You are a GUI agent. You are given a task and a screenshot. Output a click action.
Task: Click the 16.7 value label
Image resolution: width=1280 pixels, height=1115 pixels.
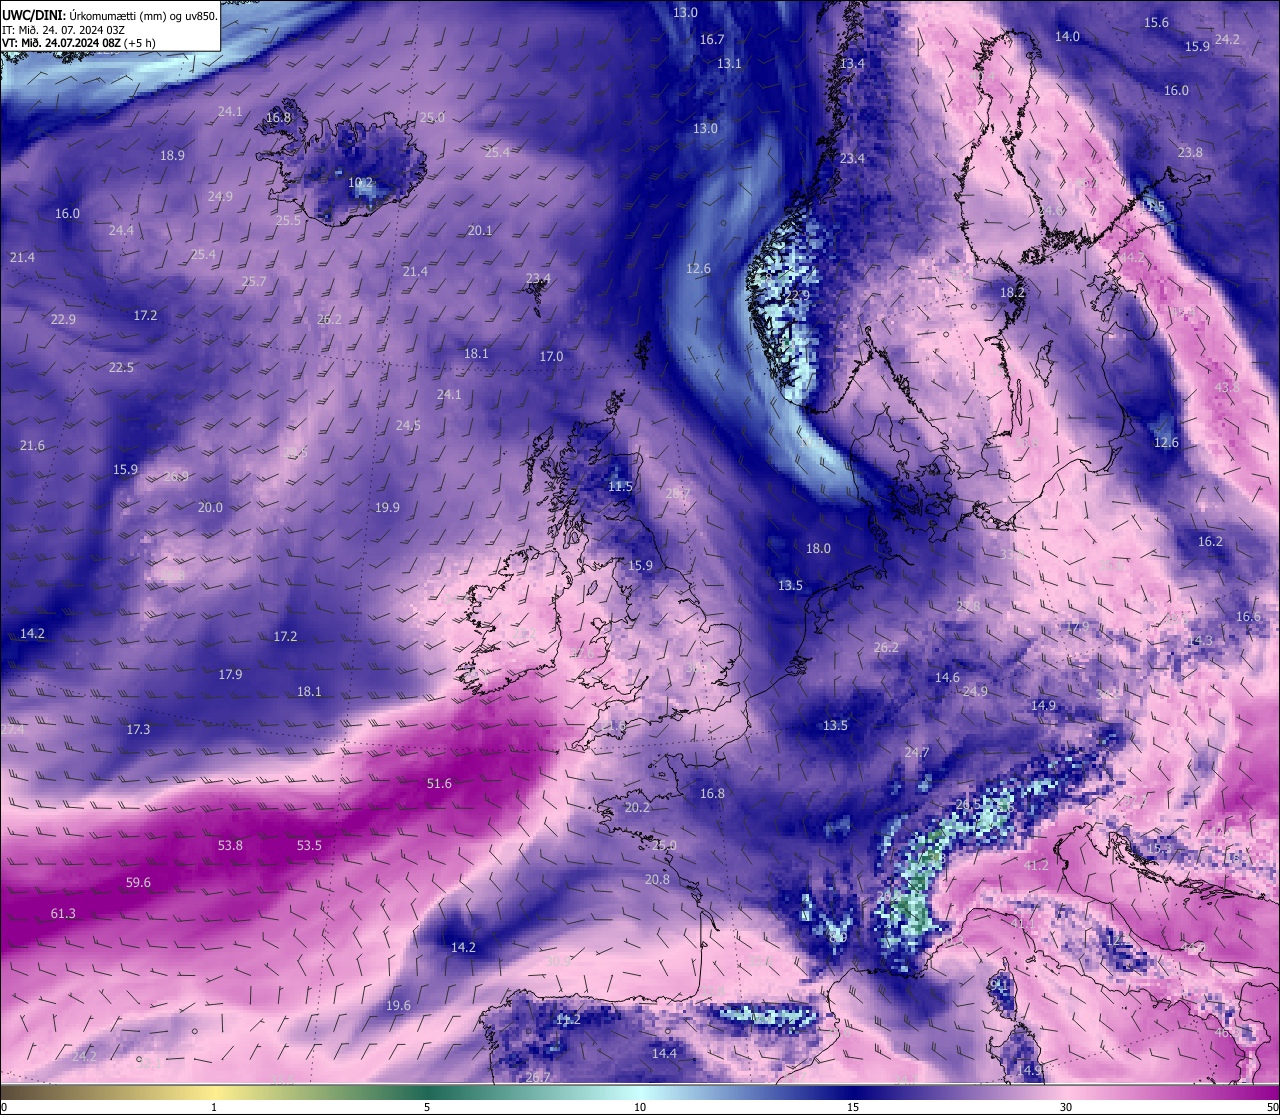point(712,39)
